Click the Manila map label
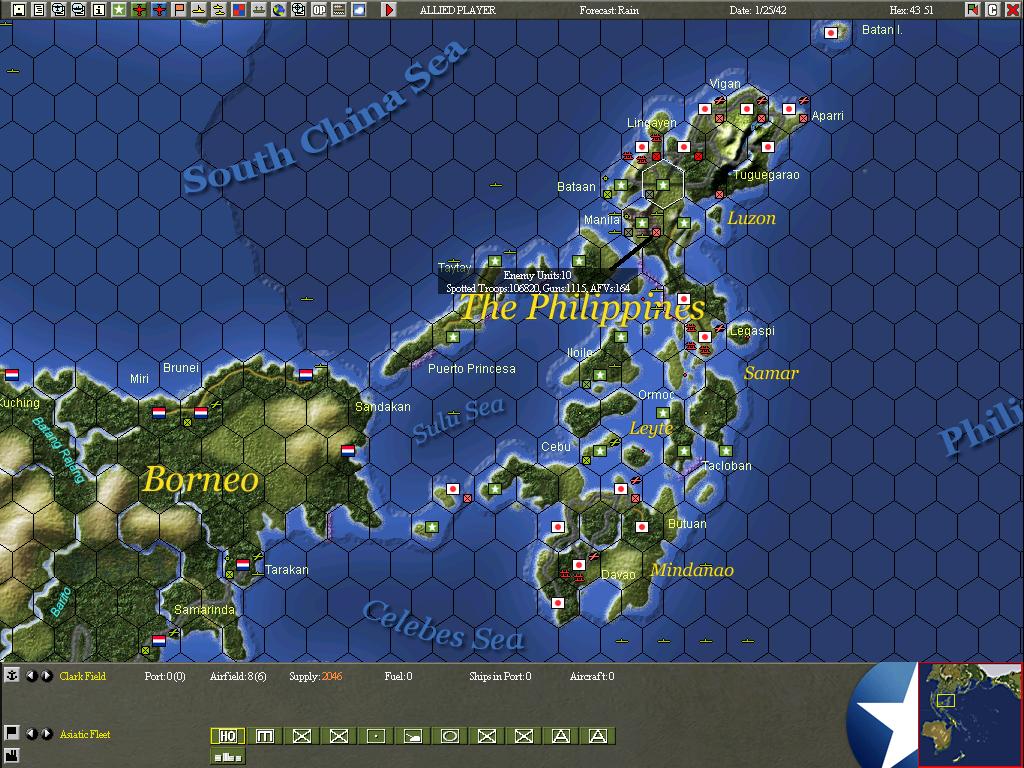This screenshot has width=1024, height=768. coord(601,219)
